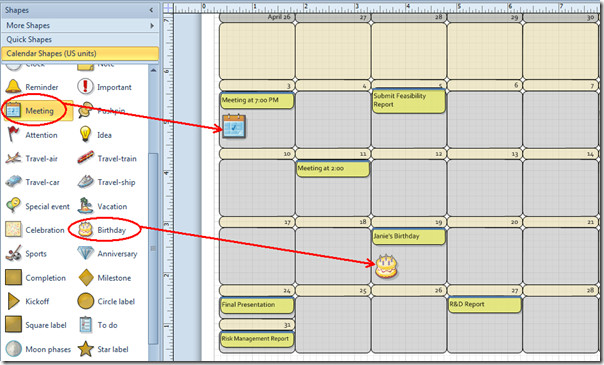This screenshot has height=365, width=604.
Task: Open Quick Shapes stencil
Action: click(x=80, y=39)
